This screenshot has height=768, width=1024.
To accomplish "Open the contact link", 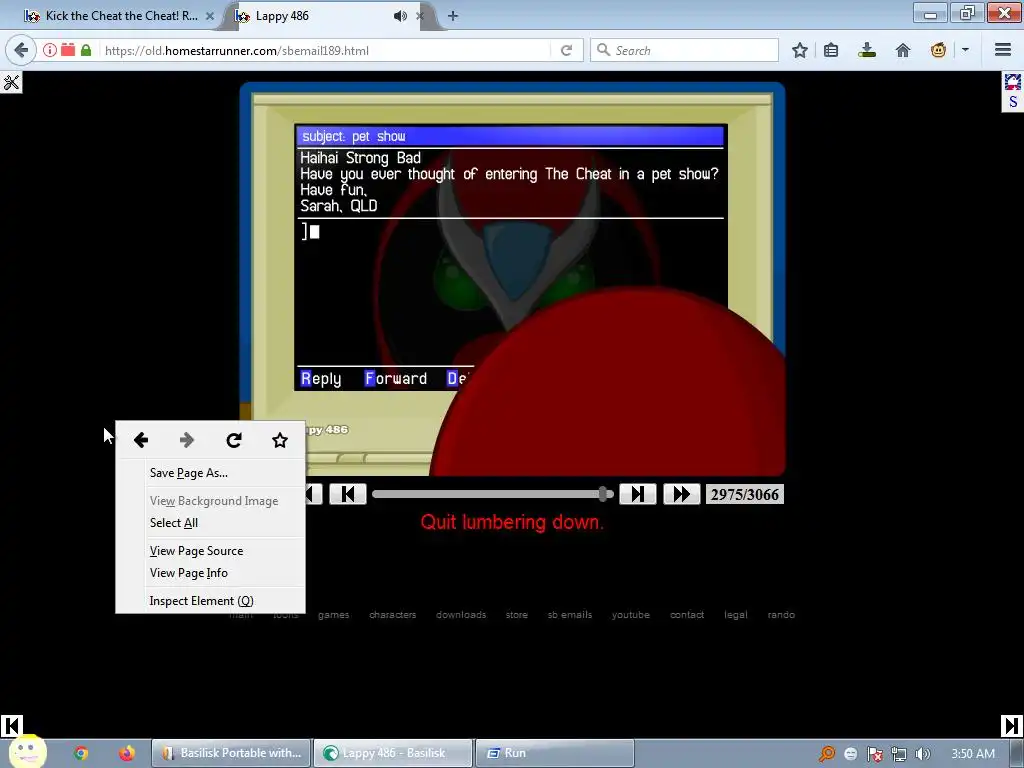I will click(x=687, y=615).
